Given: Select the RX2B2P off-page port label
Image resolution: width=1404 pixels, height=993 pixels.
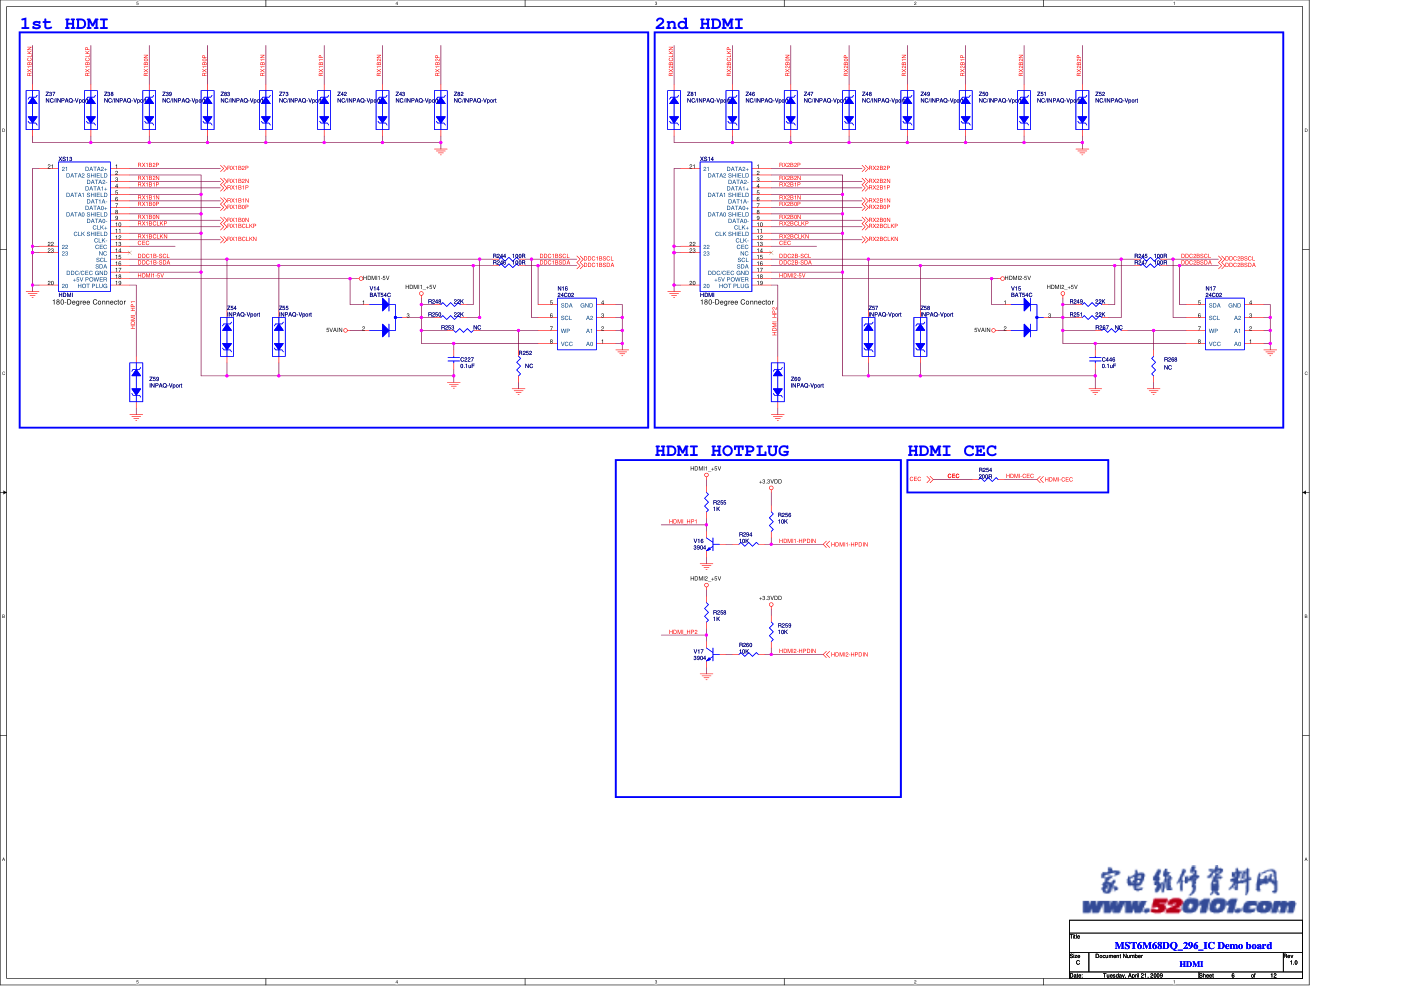Looking at the screenshot, I should coord(877,168).
